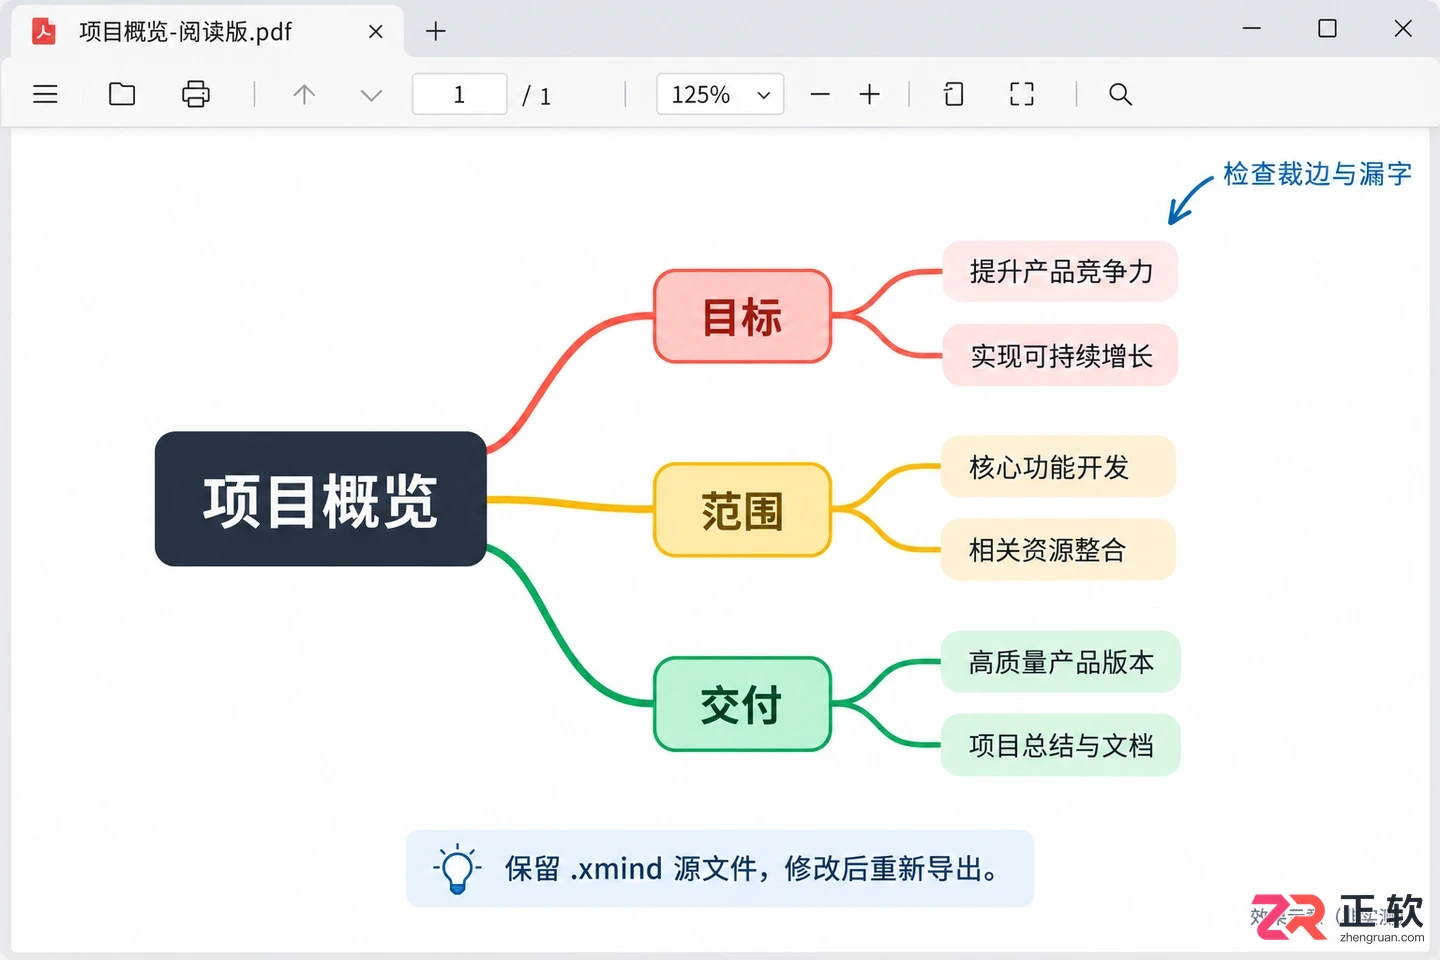The image size is (1440, 960).
Task: Select the 项目概览-阅读版.pdf tab
Action: point(208,31)
